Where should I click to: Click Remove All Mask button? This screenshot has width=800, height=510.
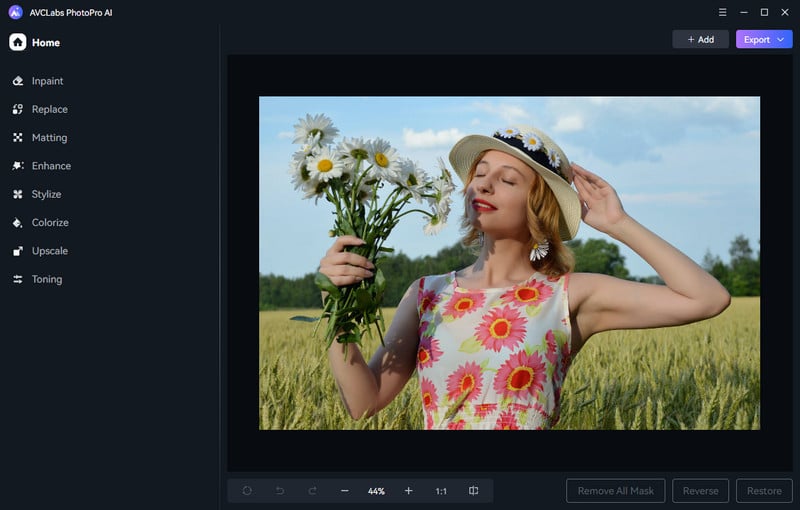point(616,491)
